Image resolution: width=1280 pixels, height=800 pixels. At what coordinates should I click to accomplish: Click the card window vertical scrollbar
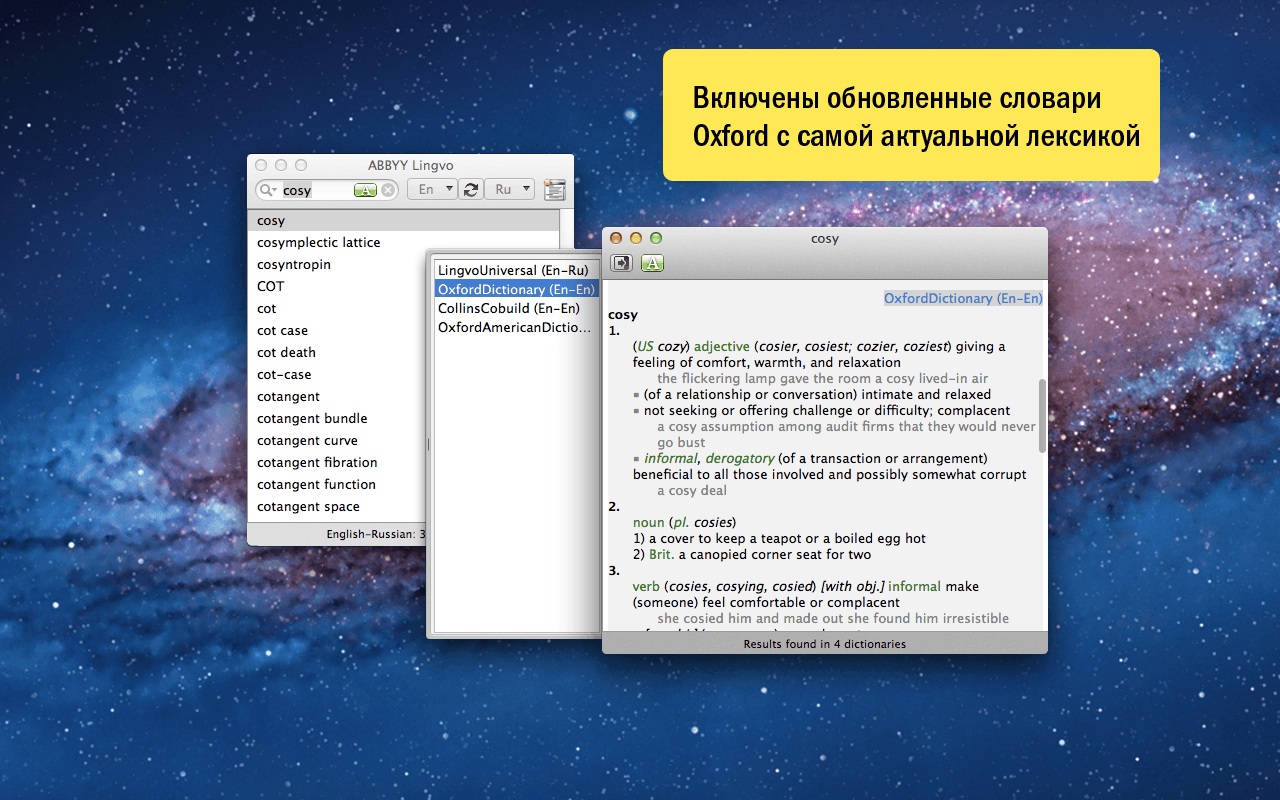tap(1042, 415)
